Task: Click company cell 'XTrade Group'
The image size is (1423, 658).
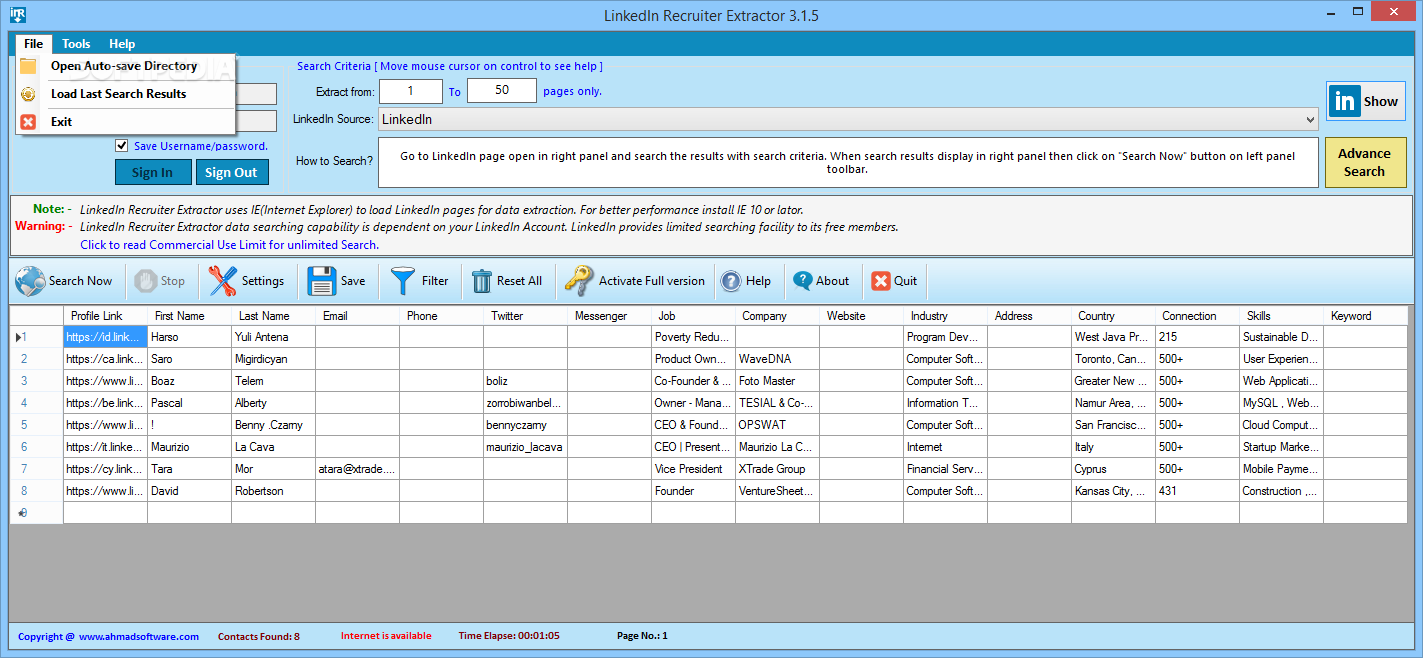Action: pyautogui.click(x=778, y=469)
